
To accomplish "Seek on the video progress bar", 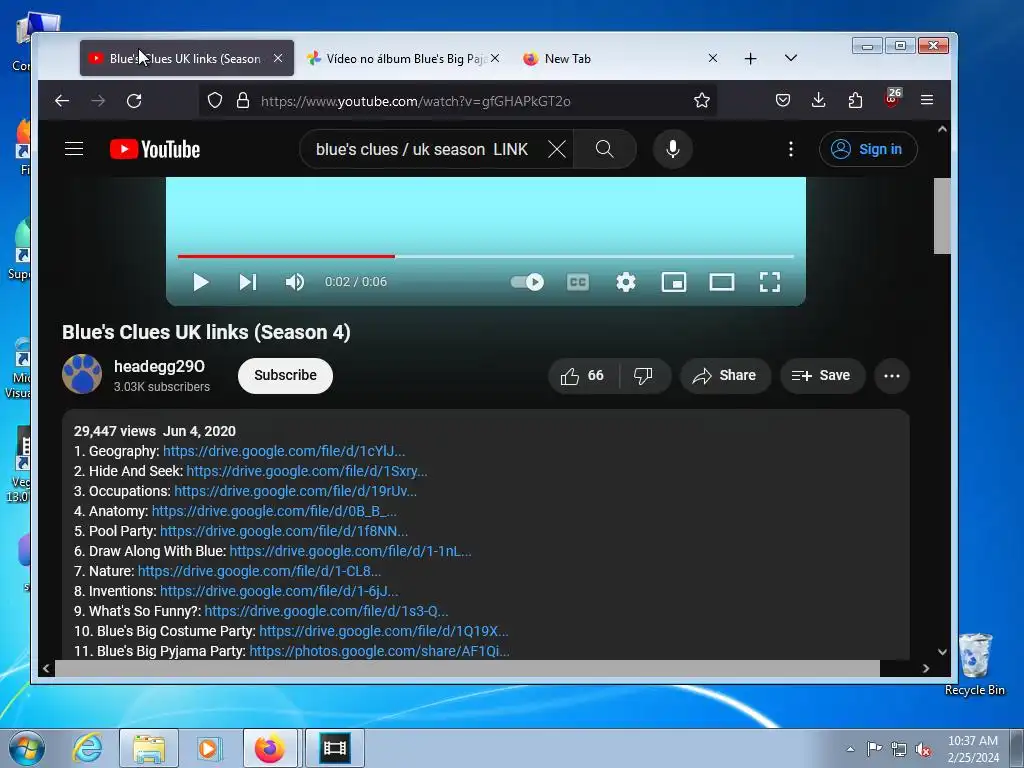I will pyautogui.click(x=485, y=257).
